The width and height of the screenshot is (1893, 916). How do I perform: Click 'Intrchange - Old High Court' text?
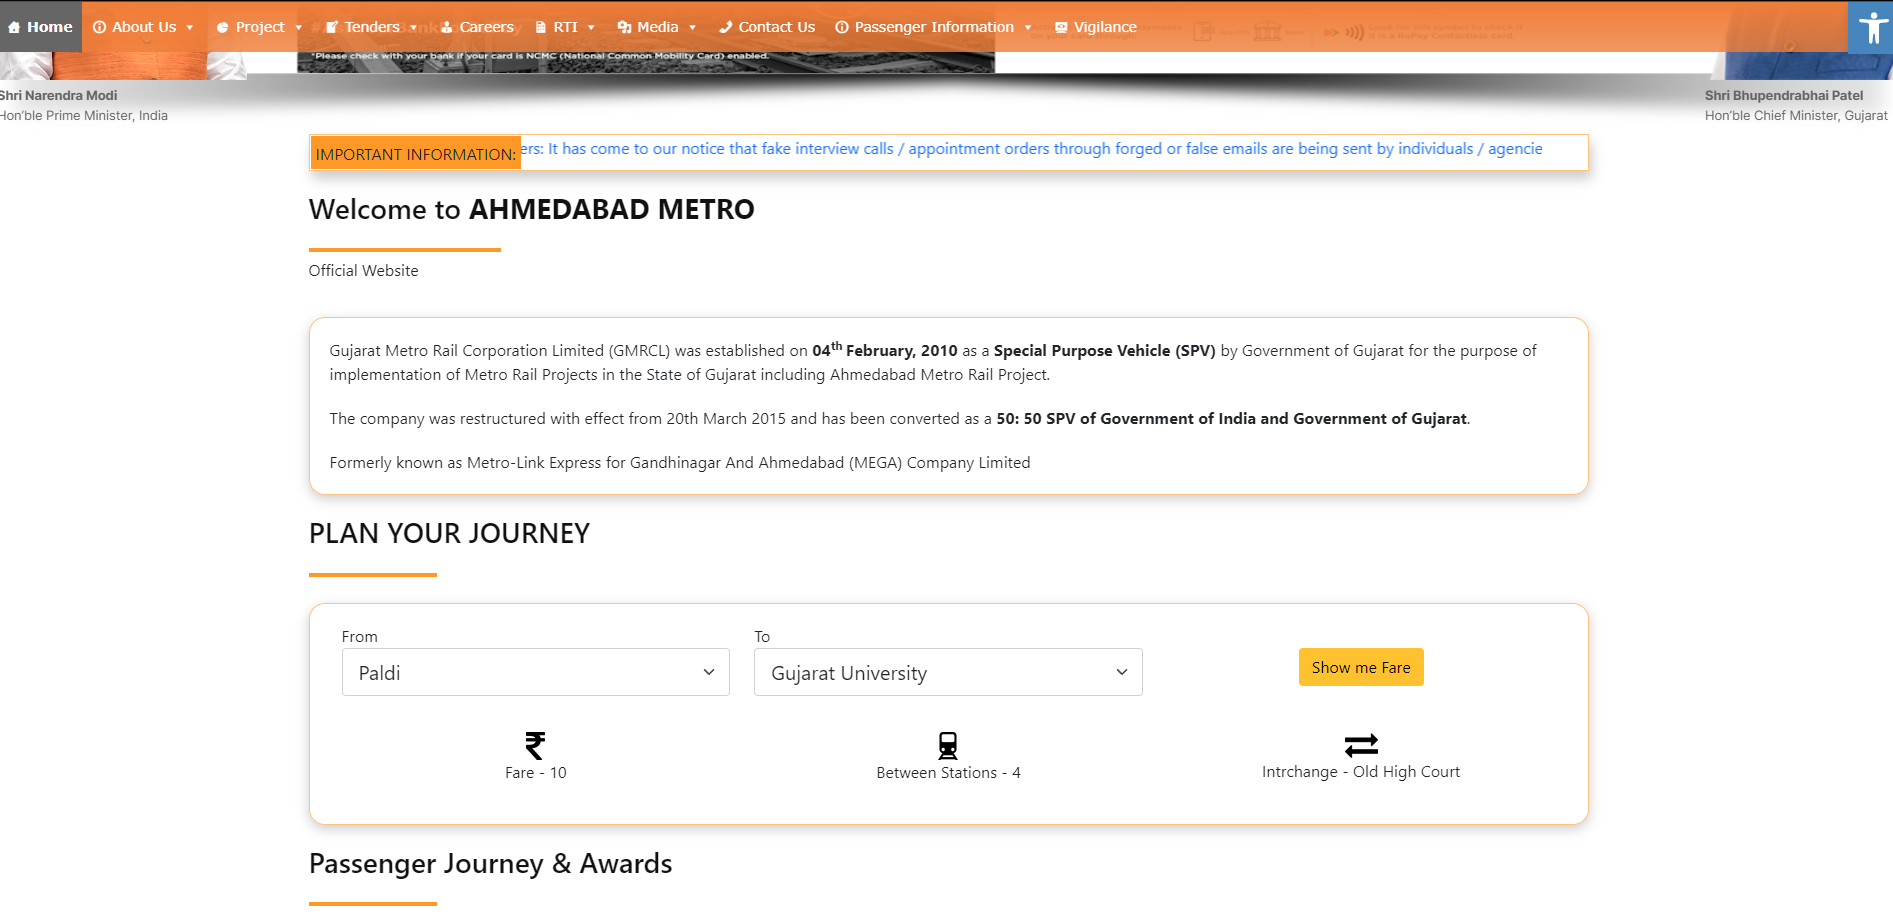[1361, 772]
